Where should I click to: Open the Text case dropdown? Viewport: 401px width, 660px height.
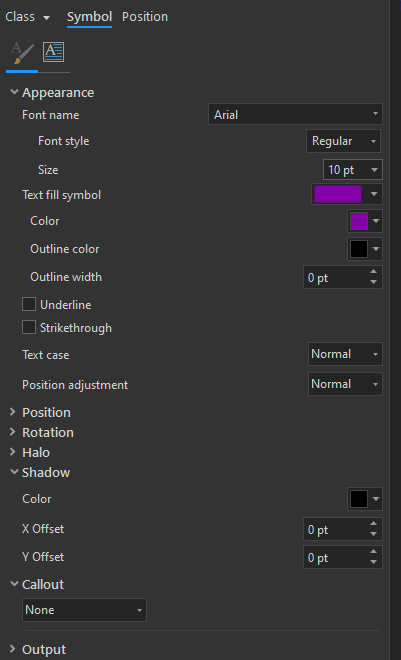(x=345, y=354)
